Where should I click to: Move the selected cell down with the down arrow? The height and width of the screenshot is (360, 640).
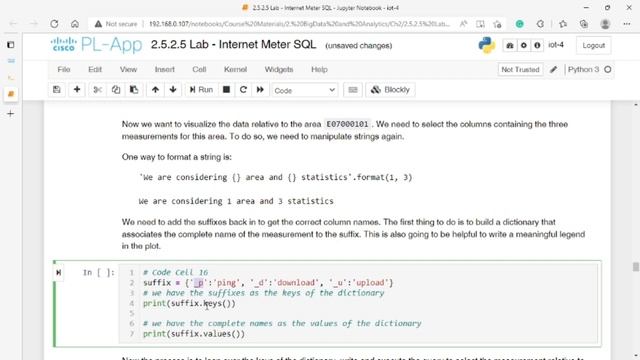point(173,90)
